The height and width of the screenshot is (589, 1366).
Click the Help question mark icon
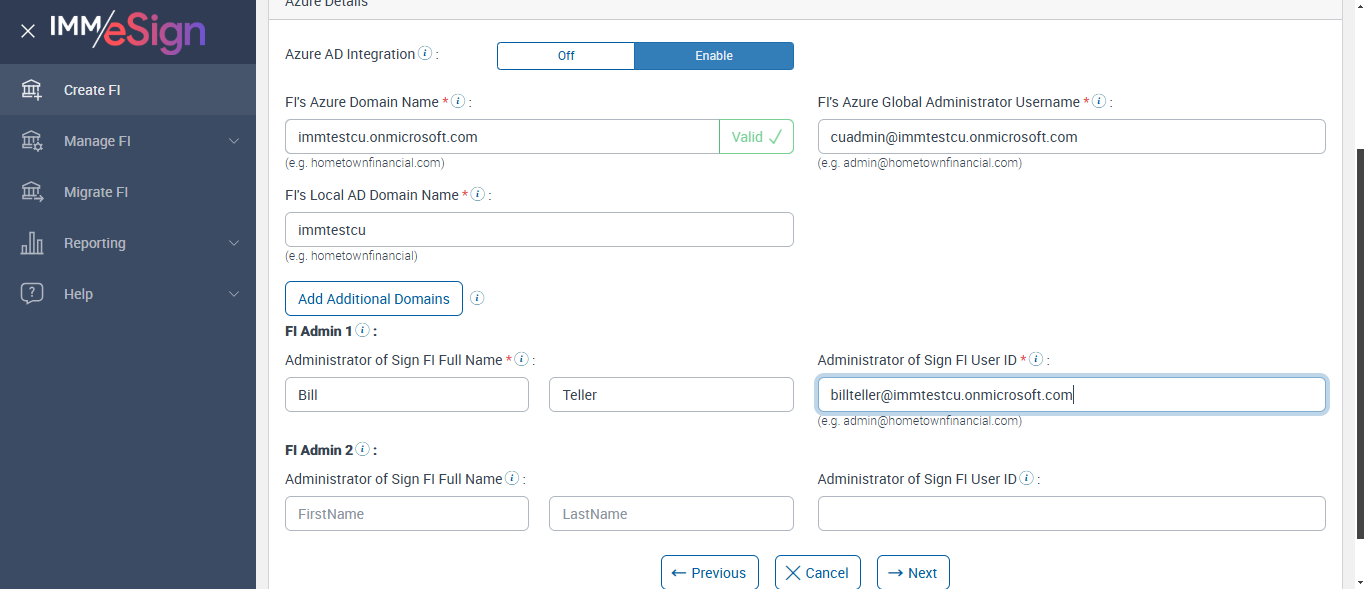(x=32, y=294)
